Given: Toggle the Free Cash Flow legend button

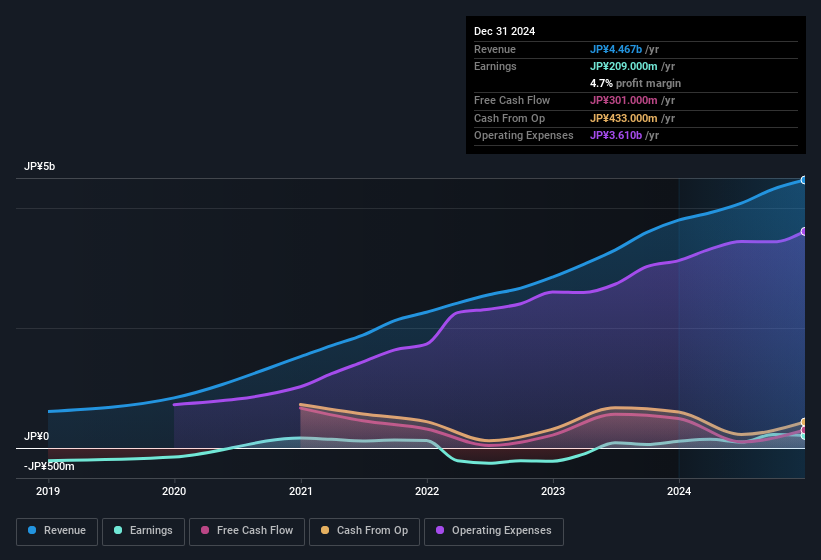Looking at the screenshot, I should [247, 531].
